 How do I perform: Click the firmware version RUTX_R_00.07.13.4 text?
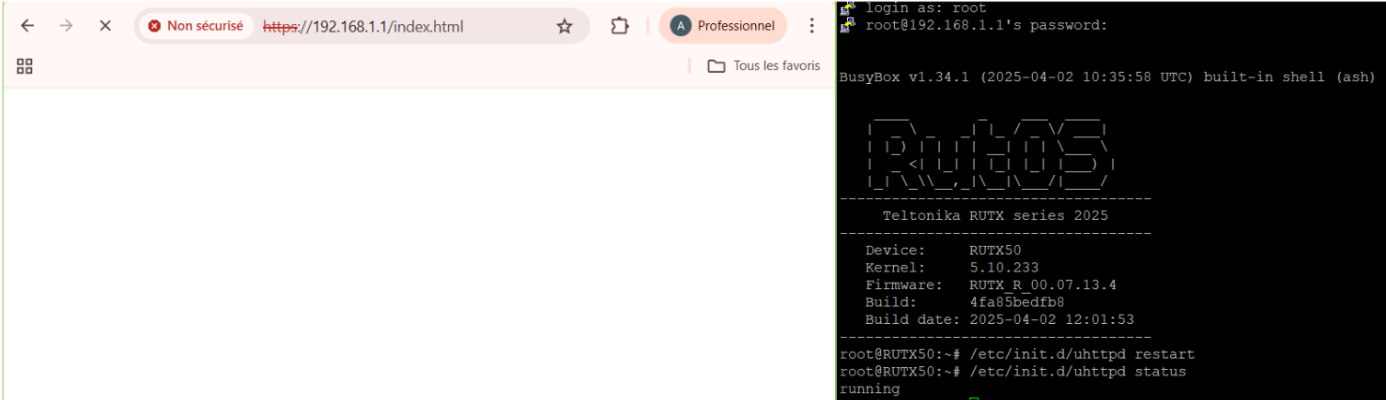pos(1043,285)
